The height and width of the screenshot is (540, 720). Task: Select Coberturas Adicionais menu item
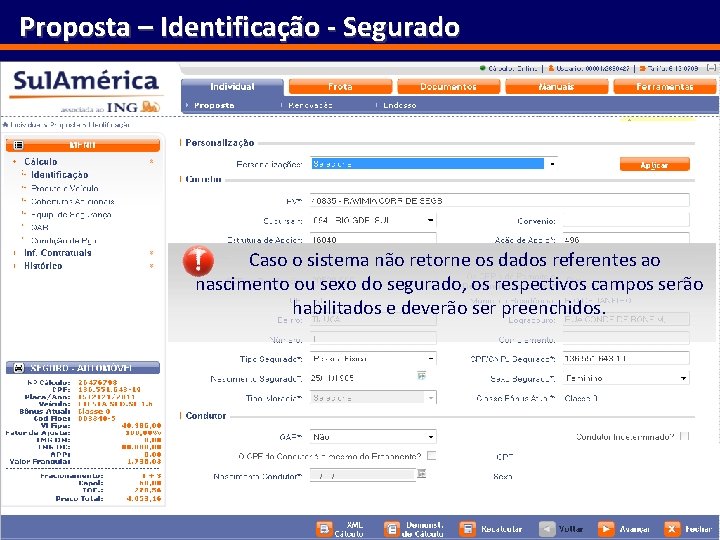(73, 201)
